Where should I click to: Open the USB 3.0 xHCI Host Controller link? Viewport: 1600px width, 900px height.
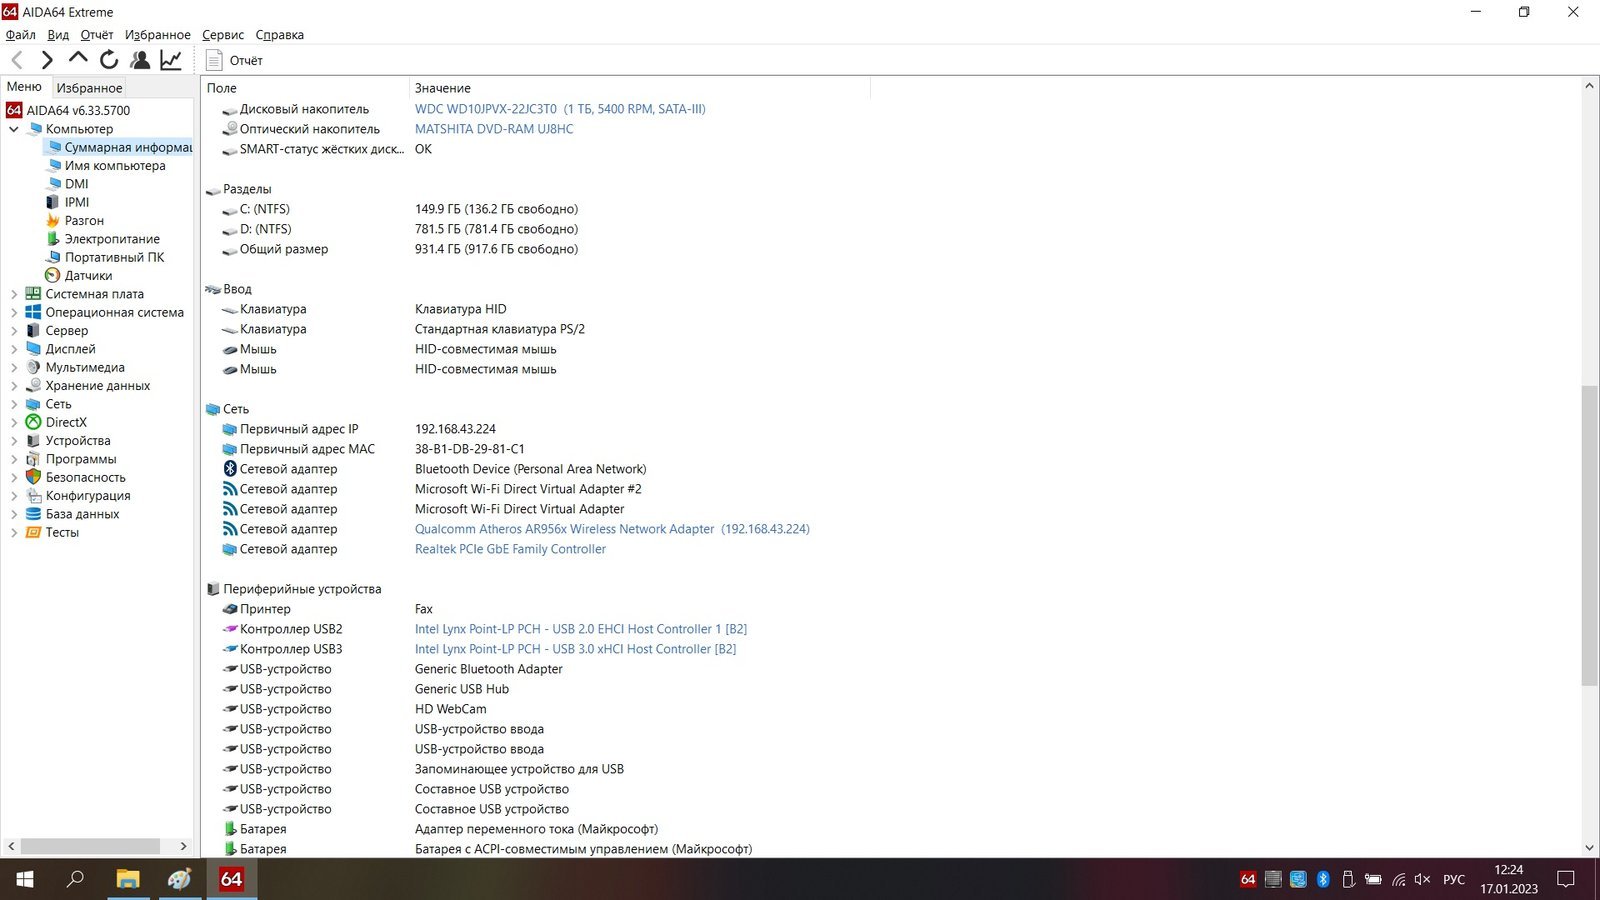pos(575,649)
